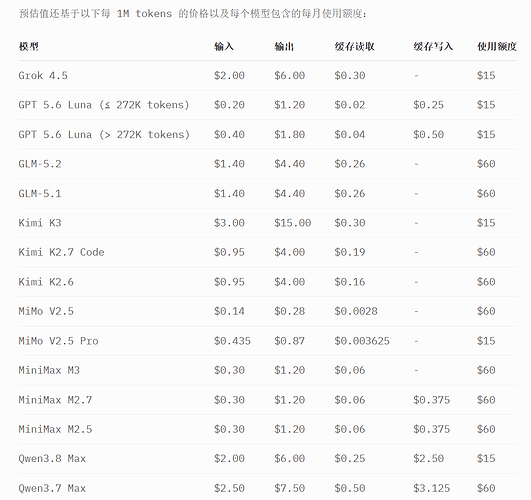Click Qwen3.7 Max input price $2.50
Screen dimensions: 531x500
click(x=229, y=488)
